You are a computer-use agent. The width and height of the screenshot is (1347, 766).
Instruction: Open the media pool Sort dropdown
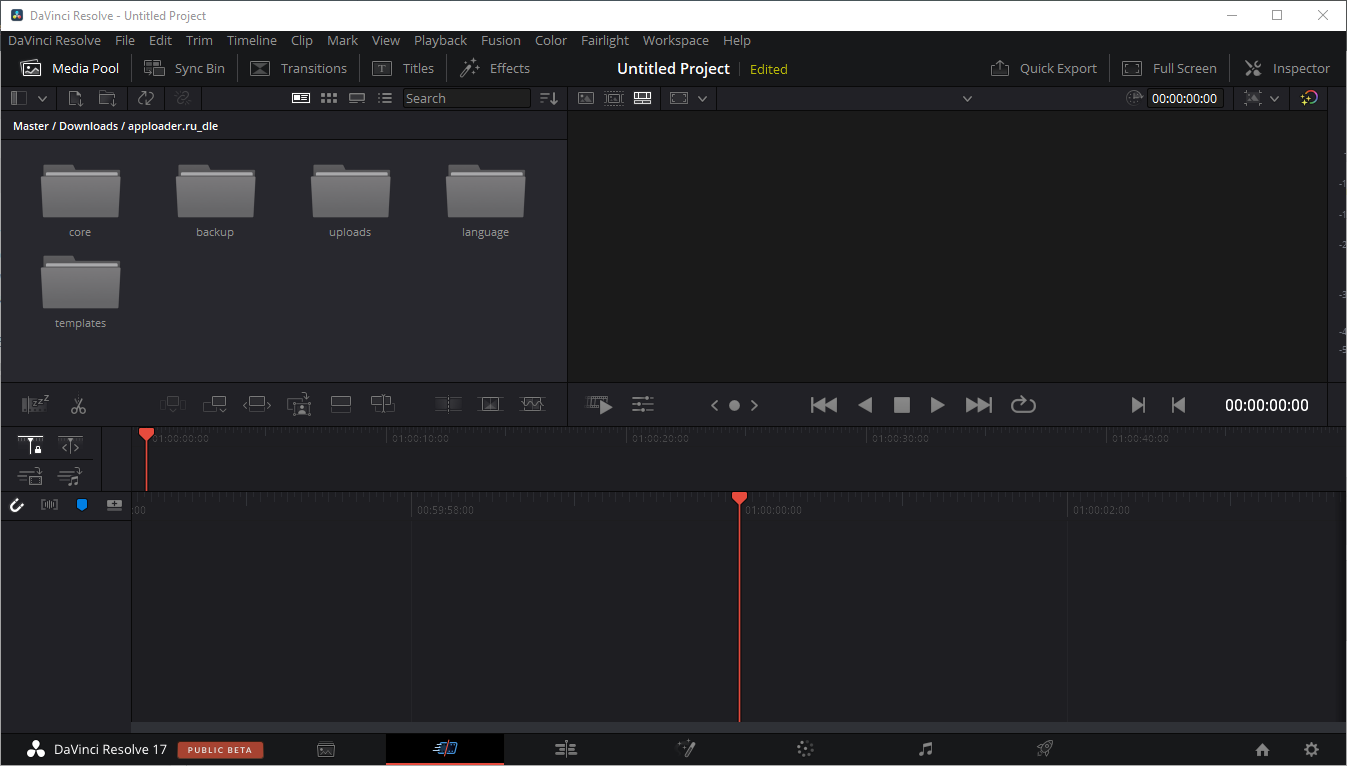pos(549,98)
